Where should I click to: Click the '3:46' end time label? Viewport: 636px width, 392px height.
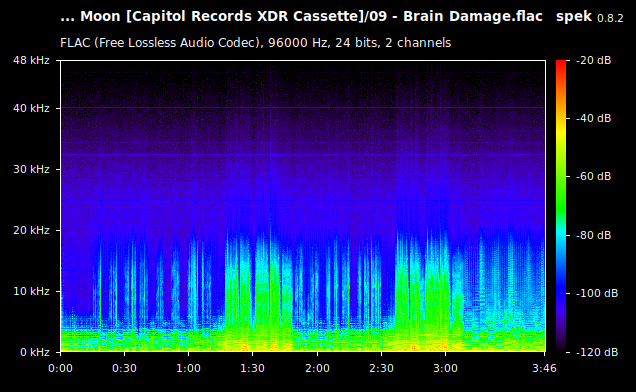pyautogui.click(x=544, y=368)
